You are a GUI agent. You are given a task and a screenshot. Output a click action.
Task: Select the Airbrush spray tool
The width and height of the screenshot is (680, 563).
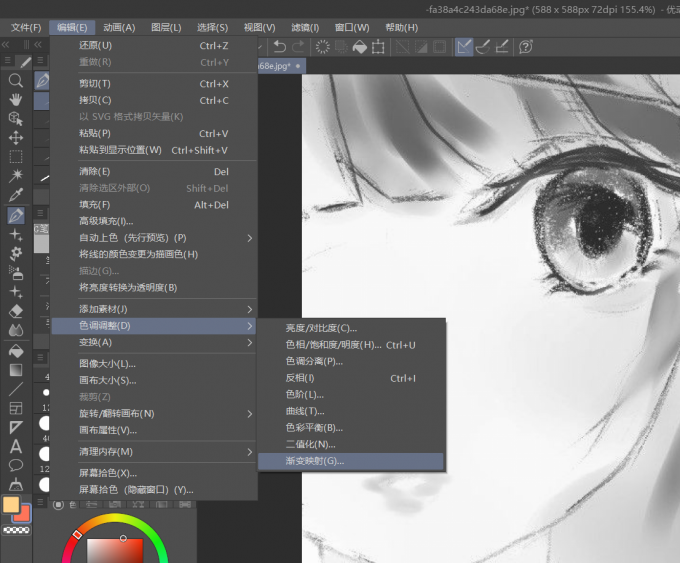click(x=16, y=272)
